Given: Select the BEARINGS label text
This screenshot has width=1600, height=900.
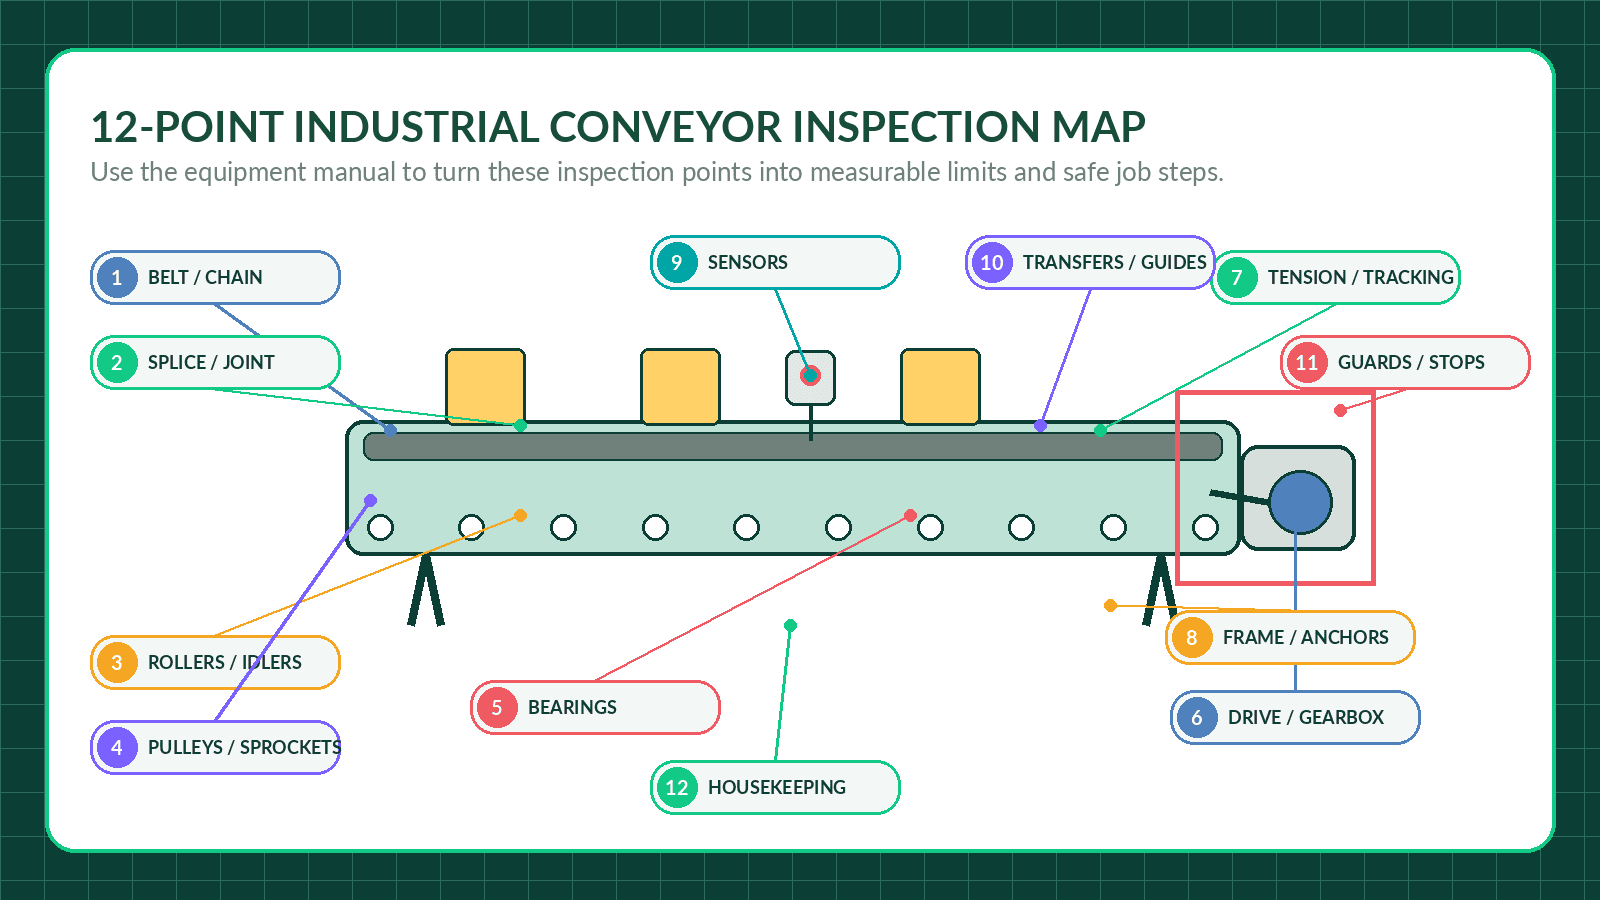Looking at the screenshot, I should click(x=572, y=707).
